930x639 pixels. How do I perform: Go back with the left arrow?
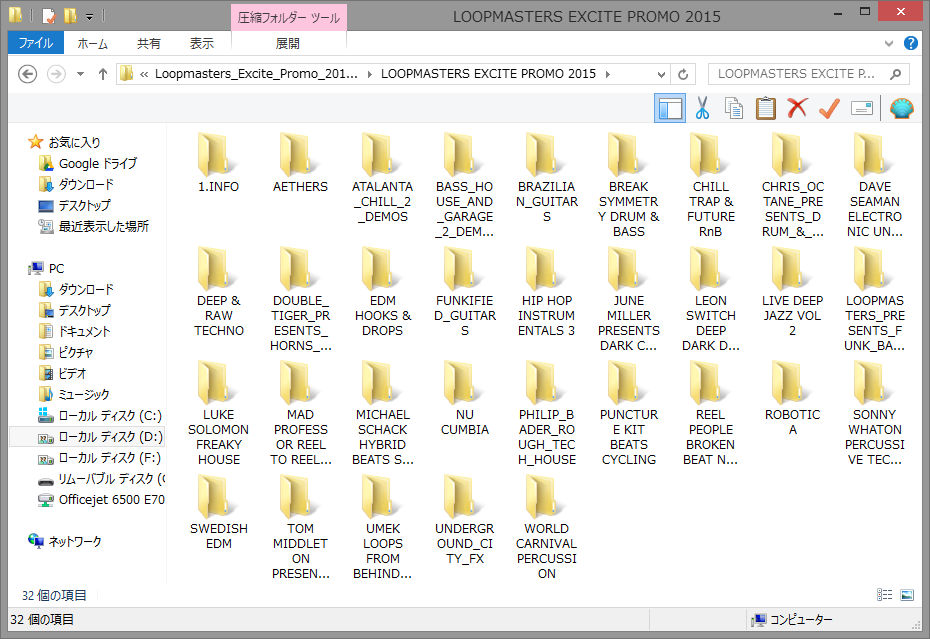pos(27,74)
